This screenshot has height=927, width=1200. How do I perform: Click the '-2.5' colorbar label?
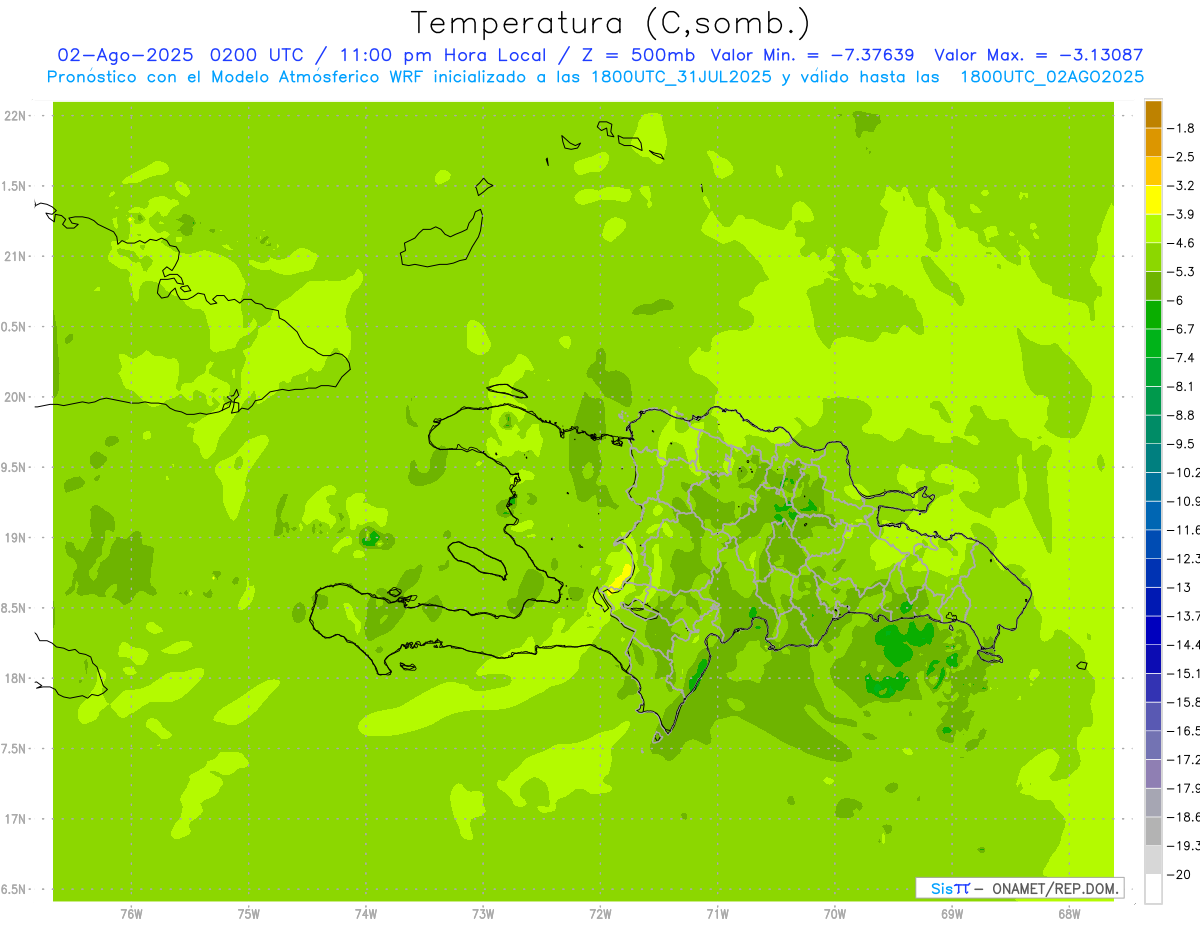click(1182, 157)
